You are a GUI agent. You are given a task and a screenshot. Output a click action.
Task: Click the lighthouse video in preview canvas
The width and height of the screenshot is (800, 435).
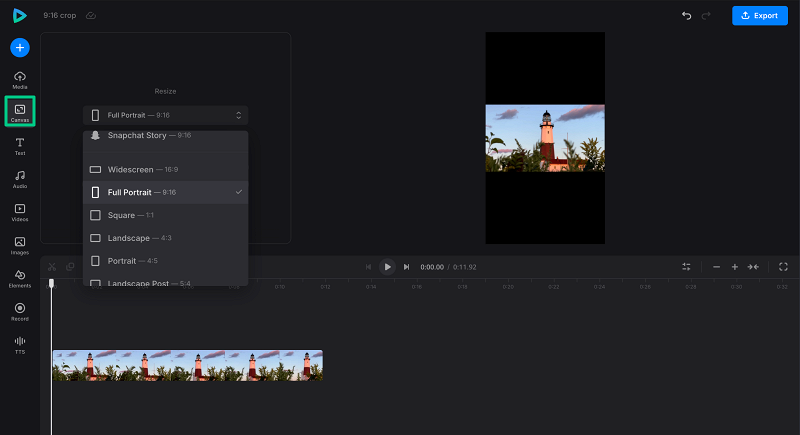pyautogui.click(x=545, y=138)
